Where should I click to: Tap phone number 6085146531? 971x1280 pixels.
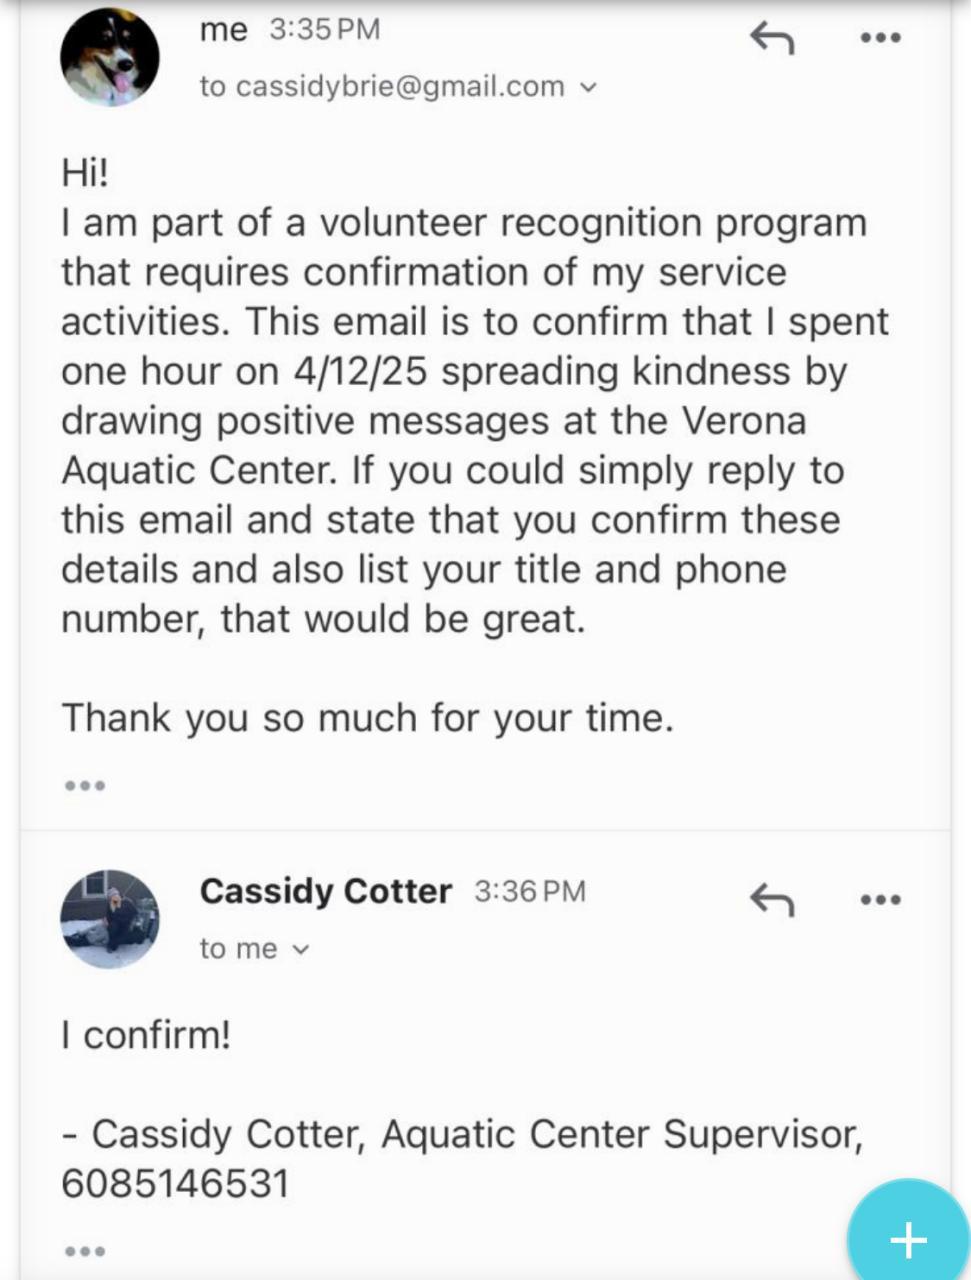pyautogui.click(x=175, y=1184)
